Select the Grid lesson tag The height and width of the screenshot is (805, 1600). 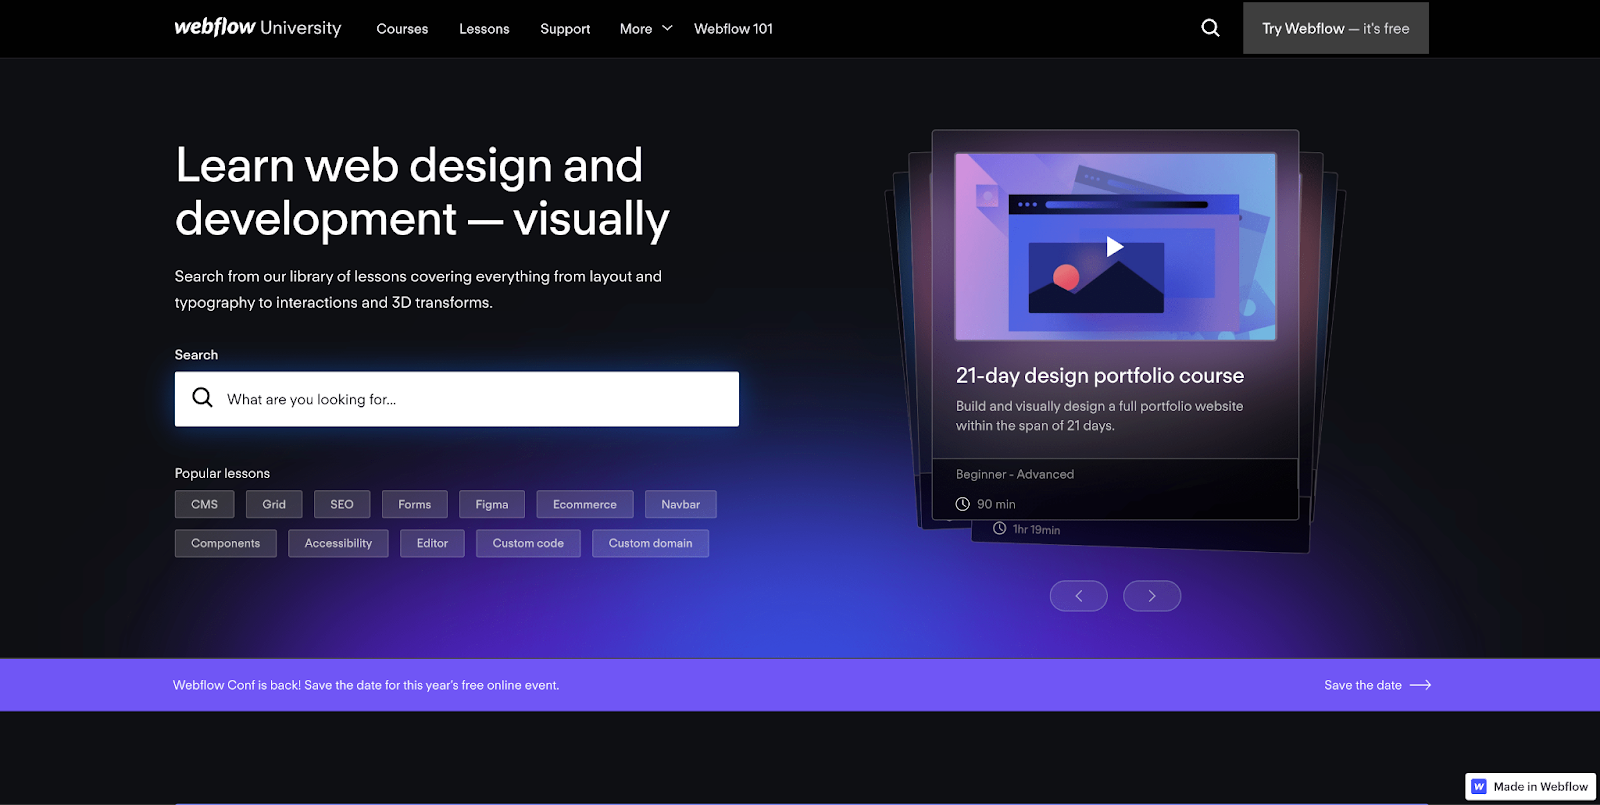(x=274, y=504)
